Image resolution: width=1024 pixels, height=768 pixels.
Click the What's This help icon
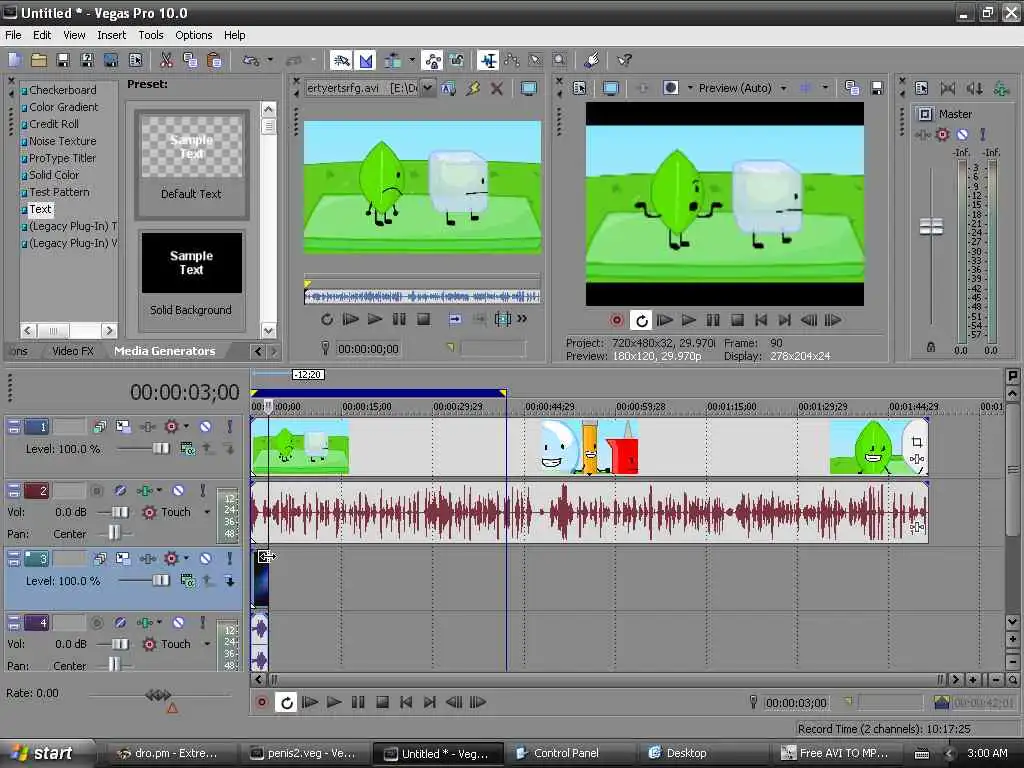(x=624, y=61)
